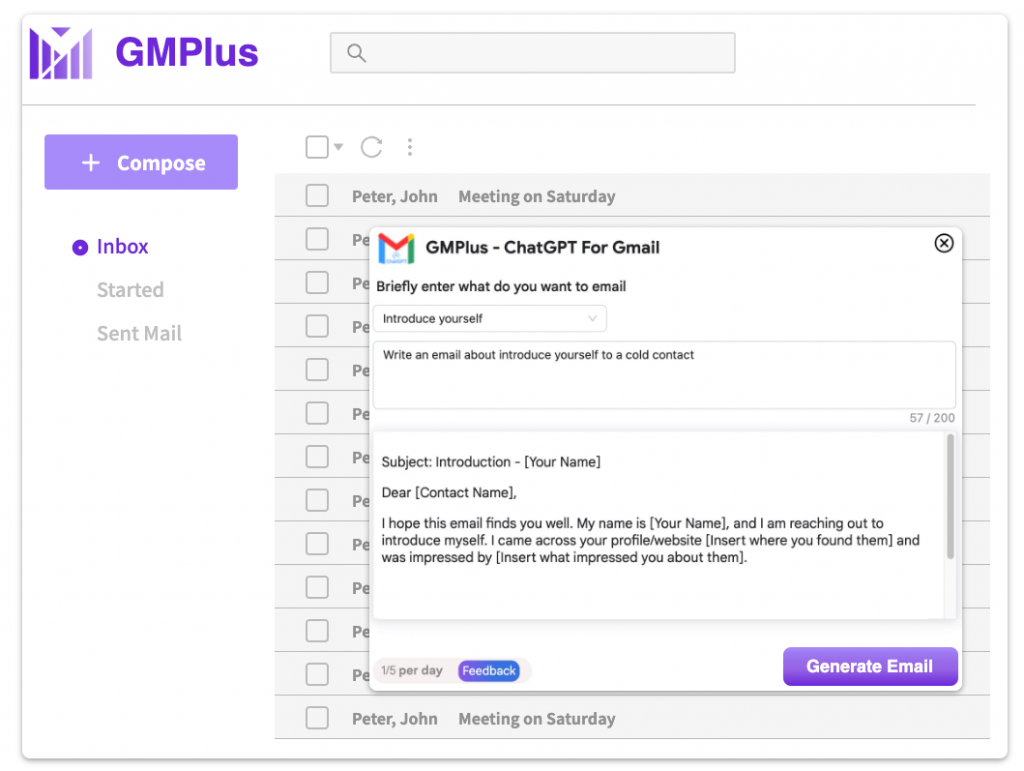This screenshot has width=1024, height=771.
Task: Open the Sent Mail folder
Action: (139, 333)
